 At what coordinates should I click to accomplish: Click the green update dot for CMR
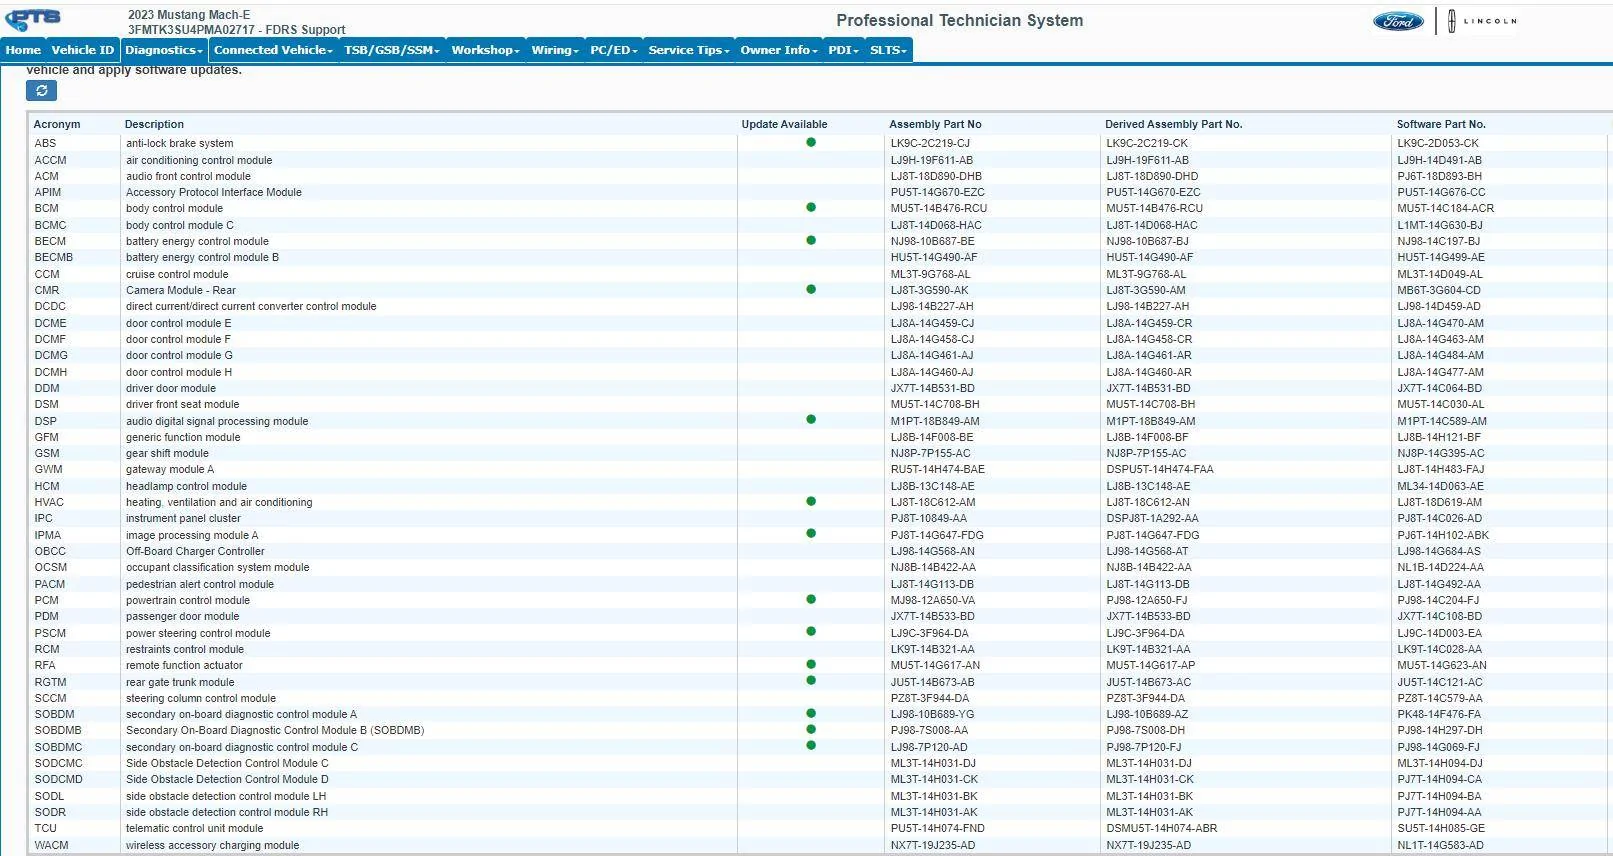811,290
